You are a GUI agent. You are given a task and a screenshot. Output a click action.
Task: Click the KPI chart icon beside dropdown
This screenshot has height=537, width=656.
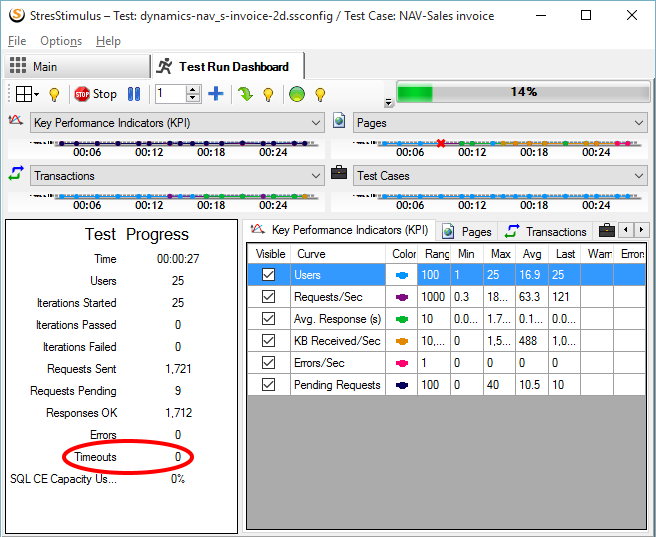pyautogui.click(x=15, y=120)
